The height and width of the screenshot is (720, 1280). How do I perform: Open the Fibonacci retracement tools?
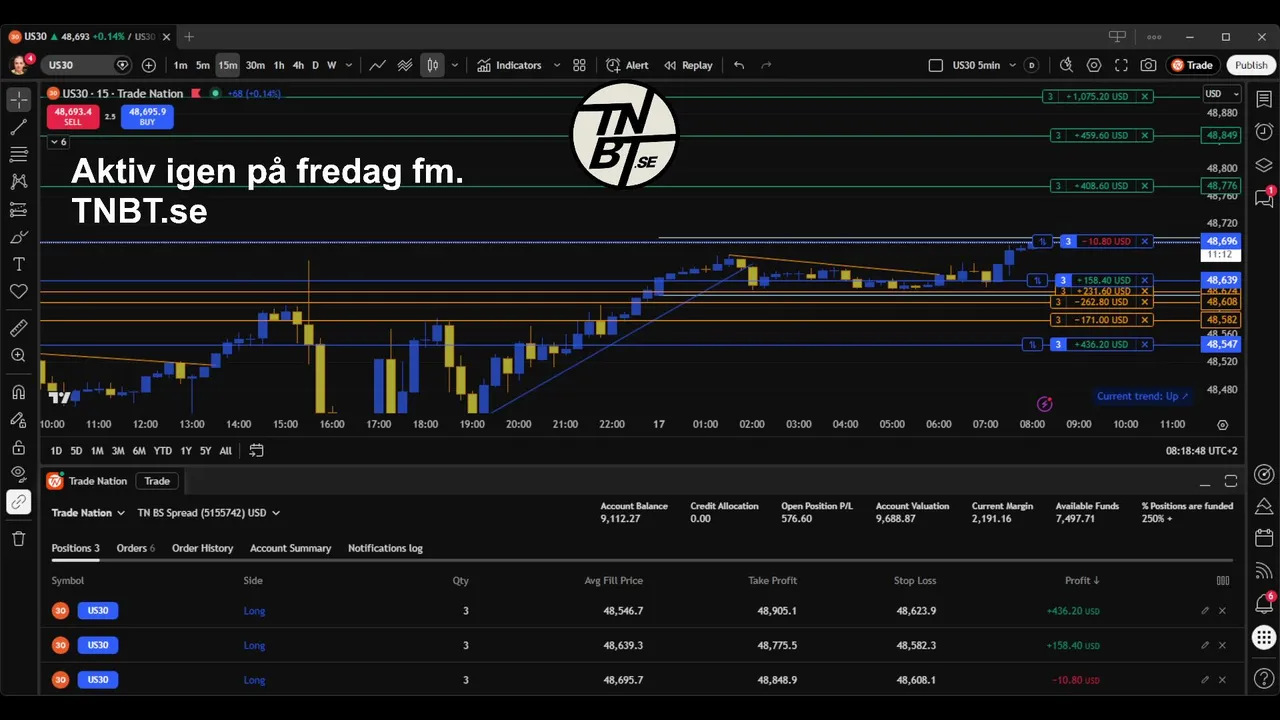(18, 154)
